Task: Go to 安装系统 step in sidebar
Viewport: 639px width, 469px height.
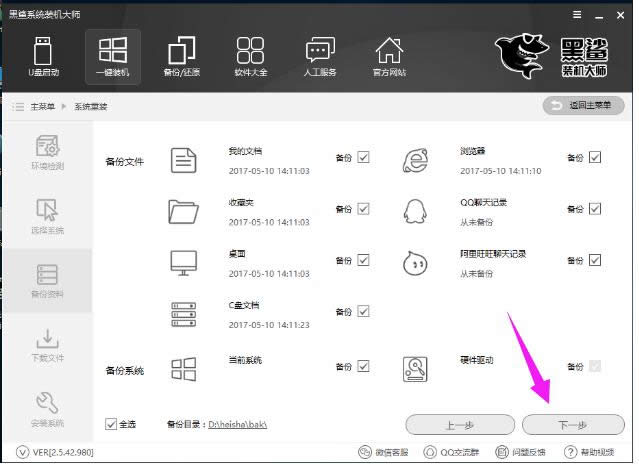Action: point(48,410)
